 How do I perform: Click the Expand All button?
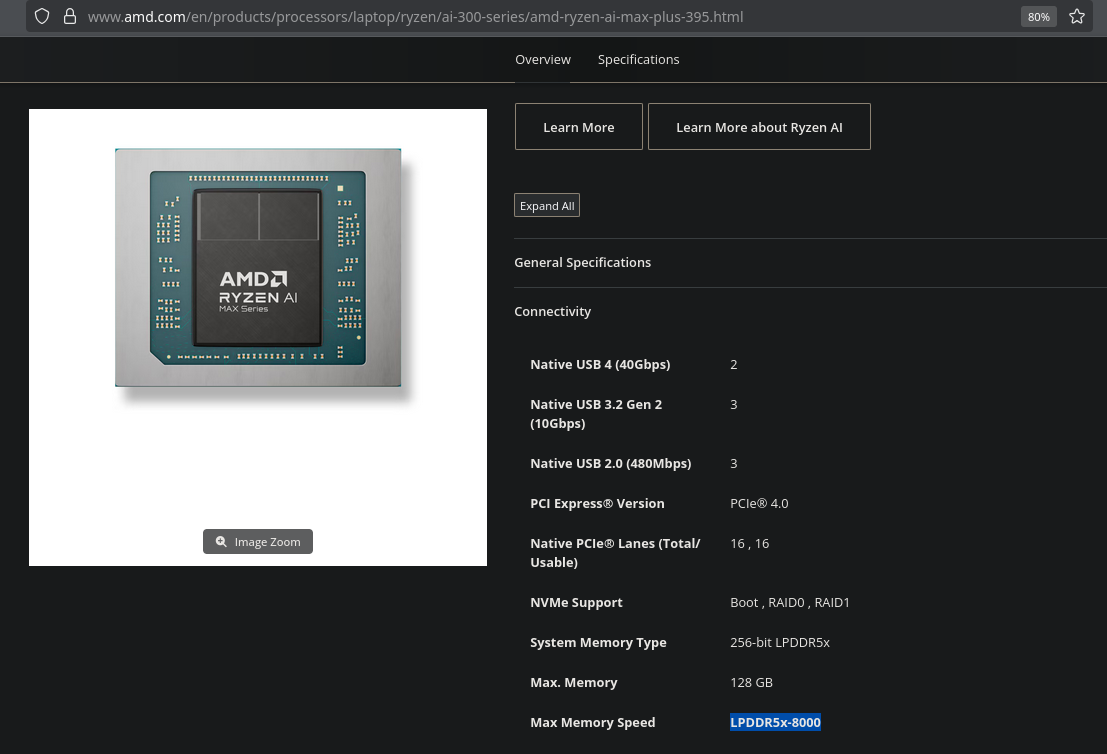coord(546,205)
